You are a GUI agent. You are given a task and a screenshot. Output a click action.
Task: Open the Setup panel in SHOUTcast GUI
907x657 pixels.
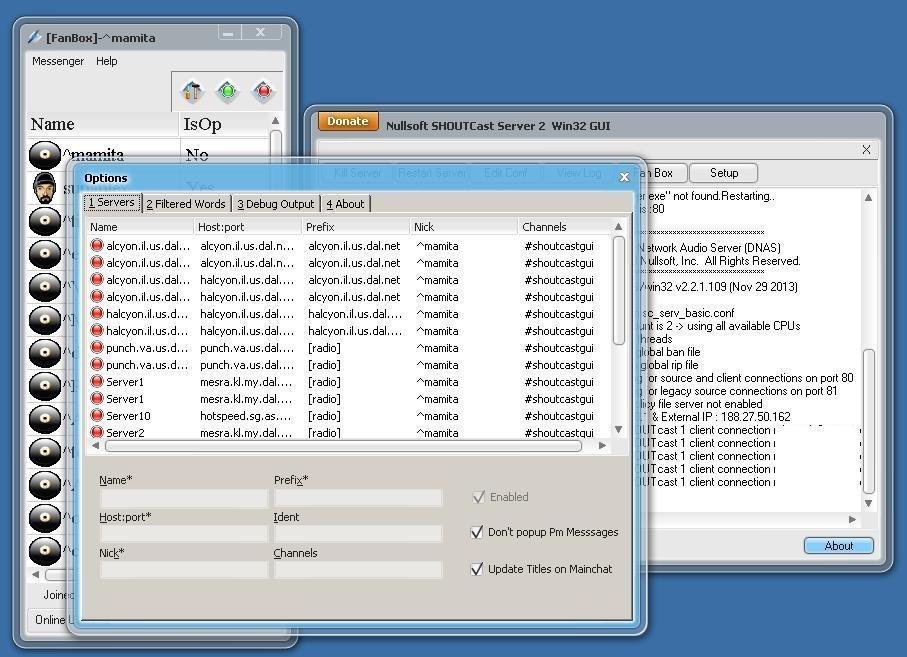coord(723,172)
